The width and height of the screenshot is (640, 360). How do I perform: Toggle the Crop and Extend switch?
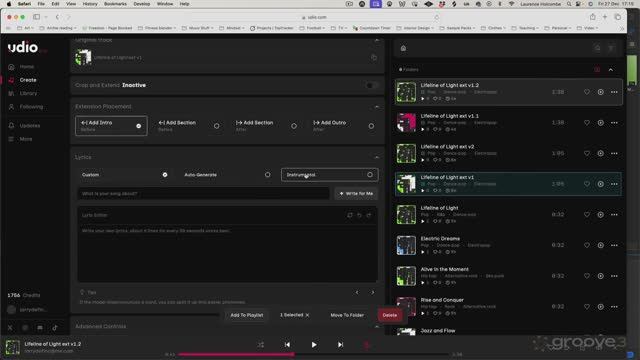pos(371,85)
